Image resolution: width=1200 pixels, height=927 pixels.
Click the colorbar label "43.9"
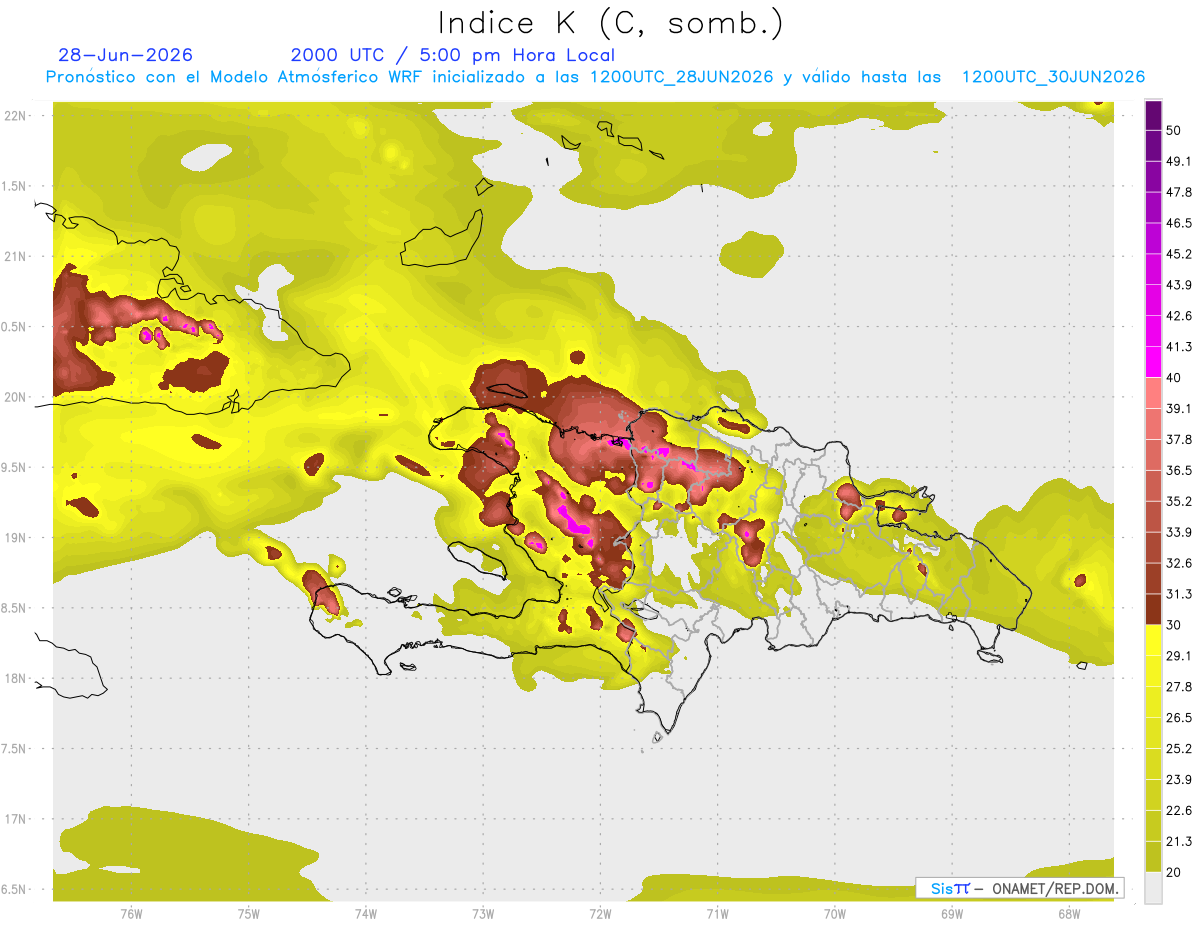[x=1179, y=285]
